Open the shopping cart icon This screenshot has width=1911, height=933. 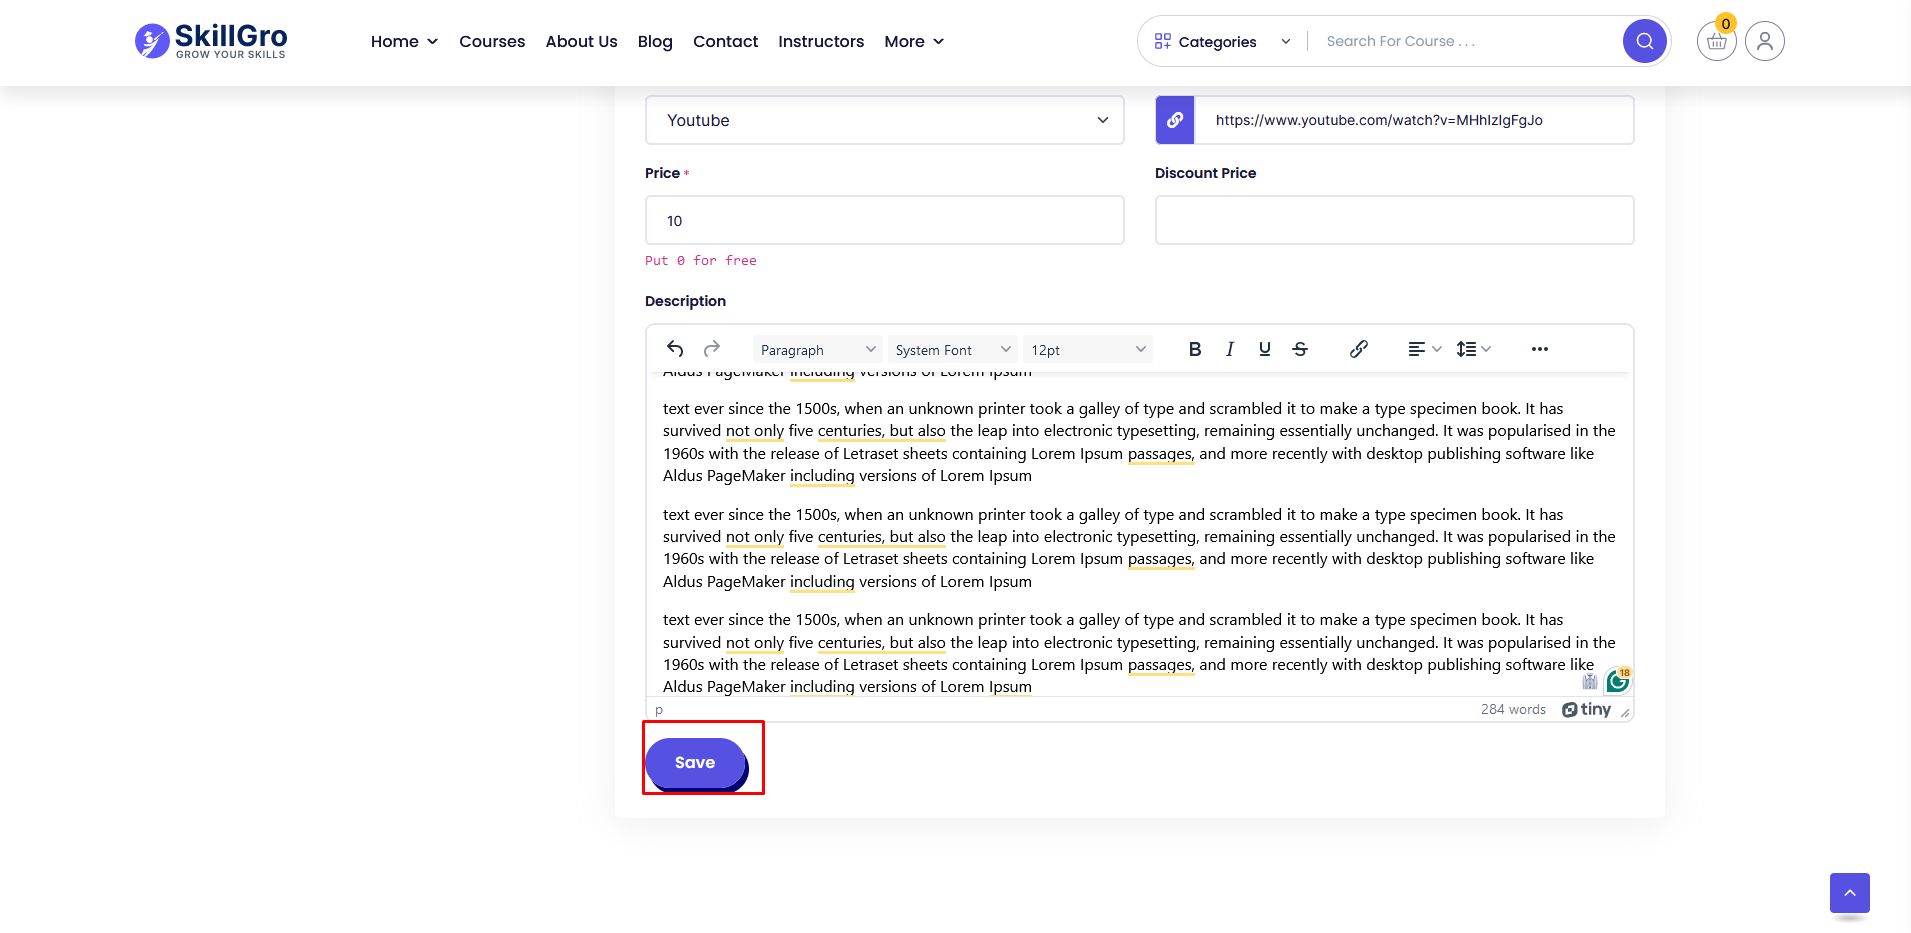pos(1716,41)
